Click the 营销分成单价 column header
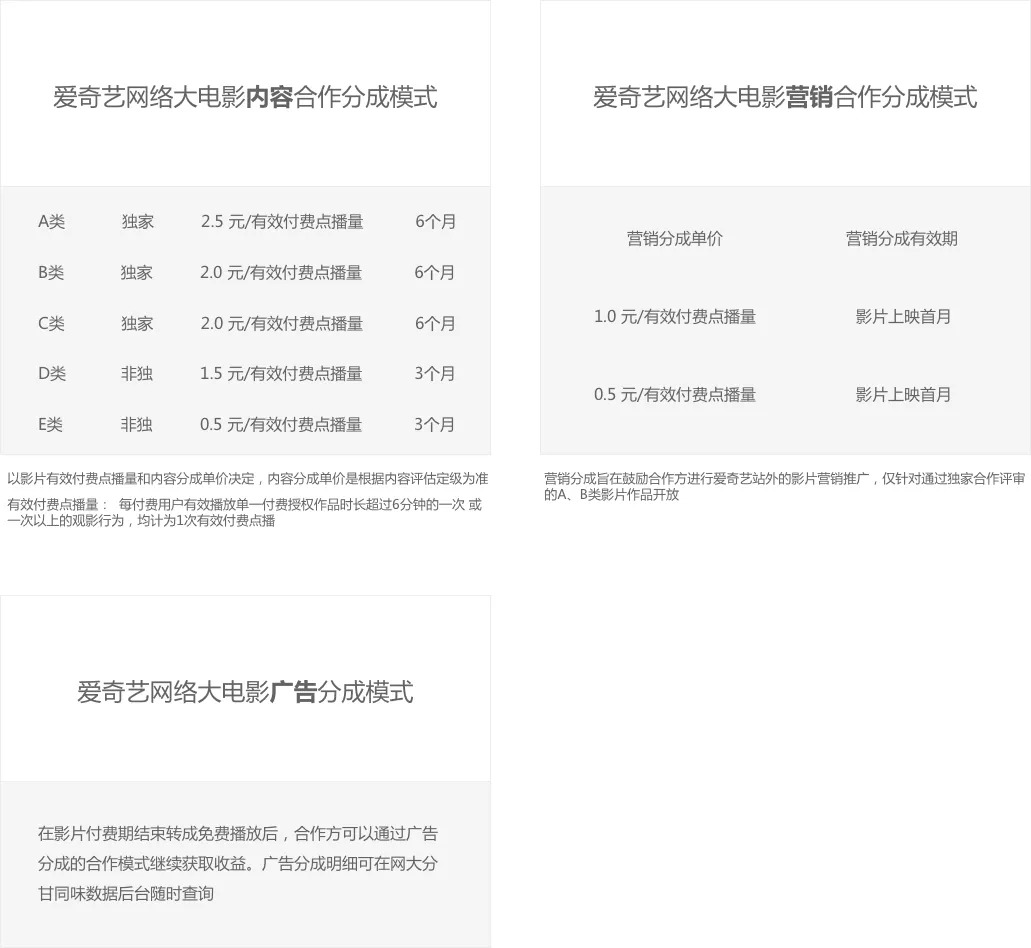 [675, 238]
